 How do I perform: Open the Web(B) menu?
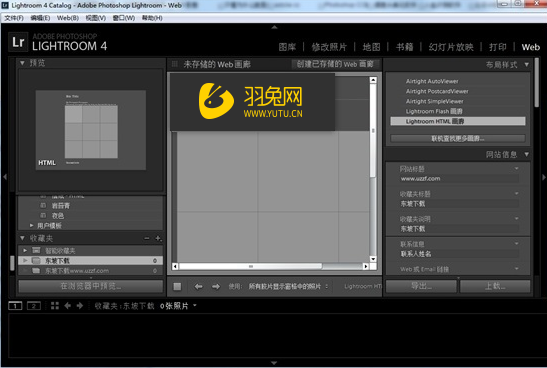coord(68,18)
